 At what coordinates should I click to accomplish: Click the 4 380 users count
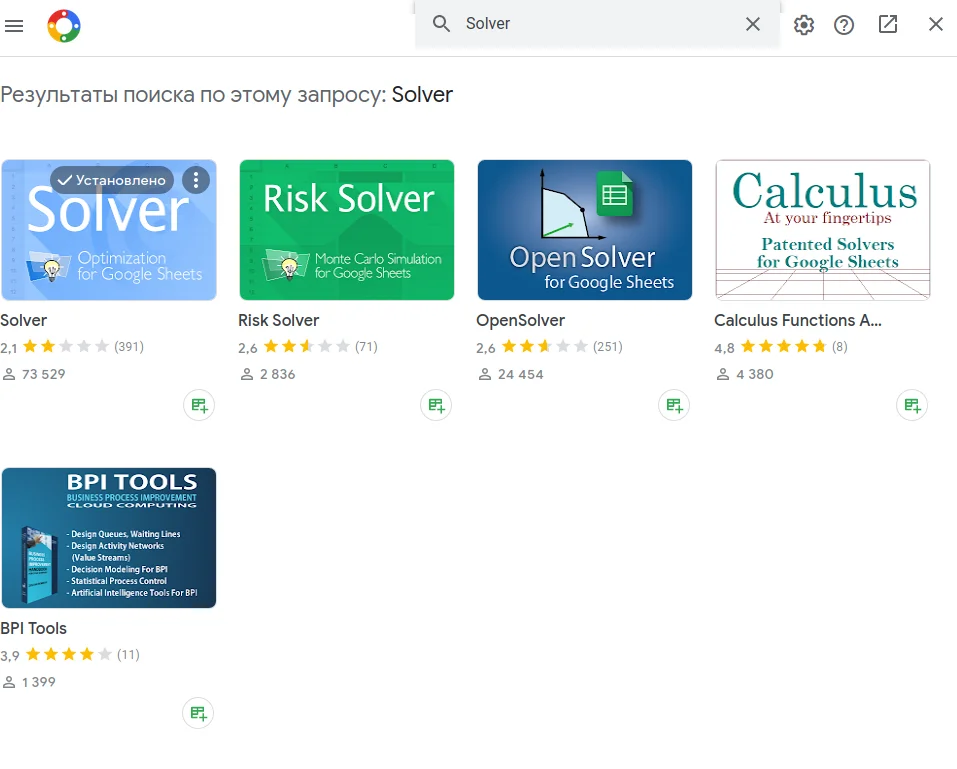754,374
